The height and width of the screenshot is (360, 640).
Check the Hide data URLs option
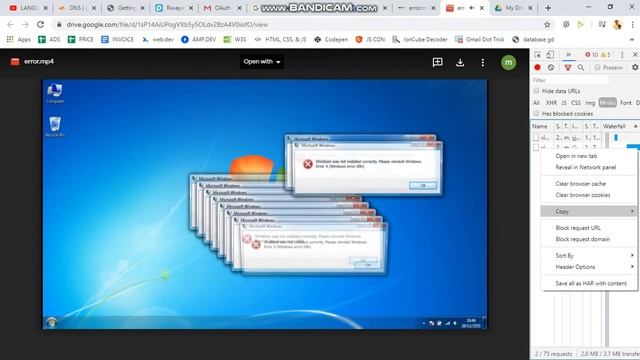(536, 91)
